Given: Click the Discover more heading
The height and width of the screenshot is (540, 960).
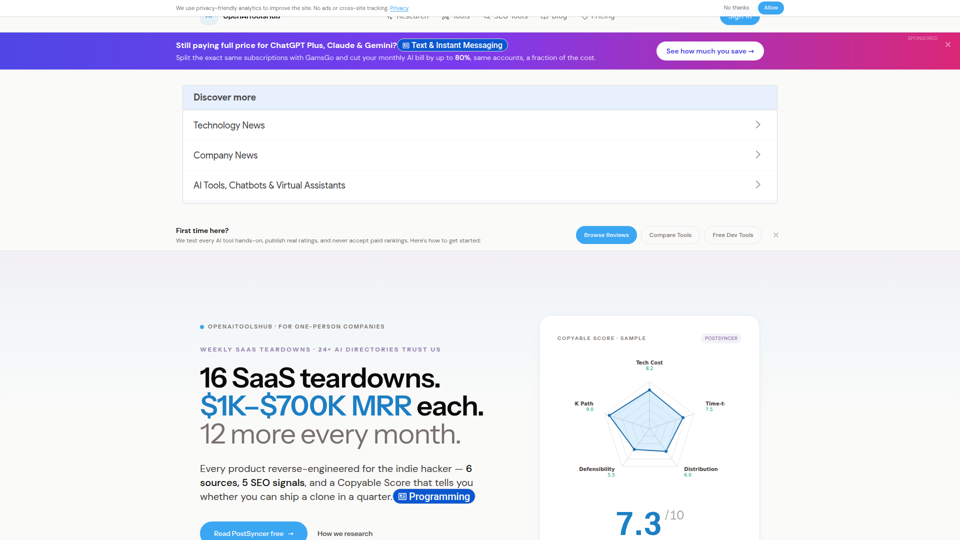Looking at the screenshot, I should coord(225,97).
